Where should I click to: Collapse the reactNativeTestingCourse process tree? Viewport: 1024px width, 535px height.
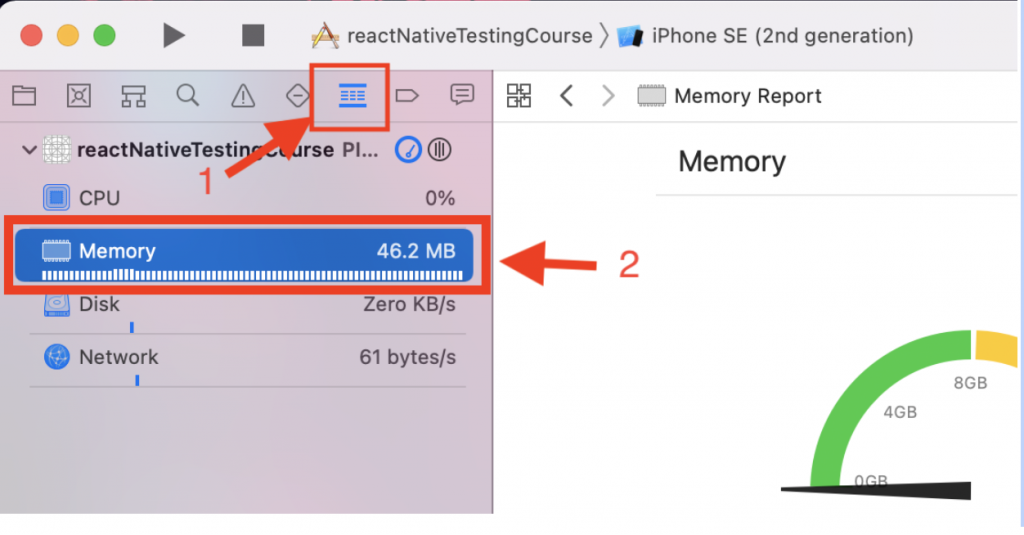coord(29,151)
